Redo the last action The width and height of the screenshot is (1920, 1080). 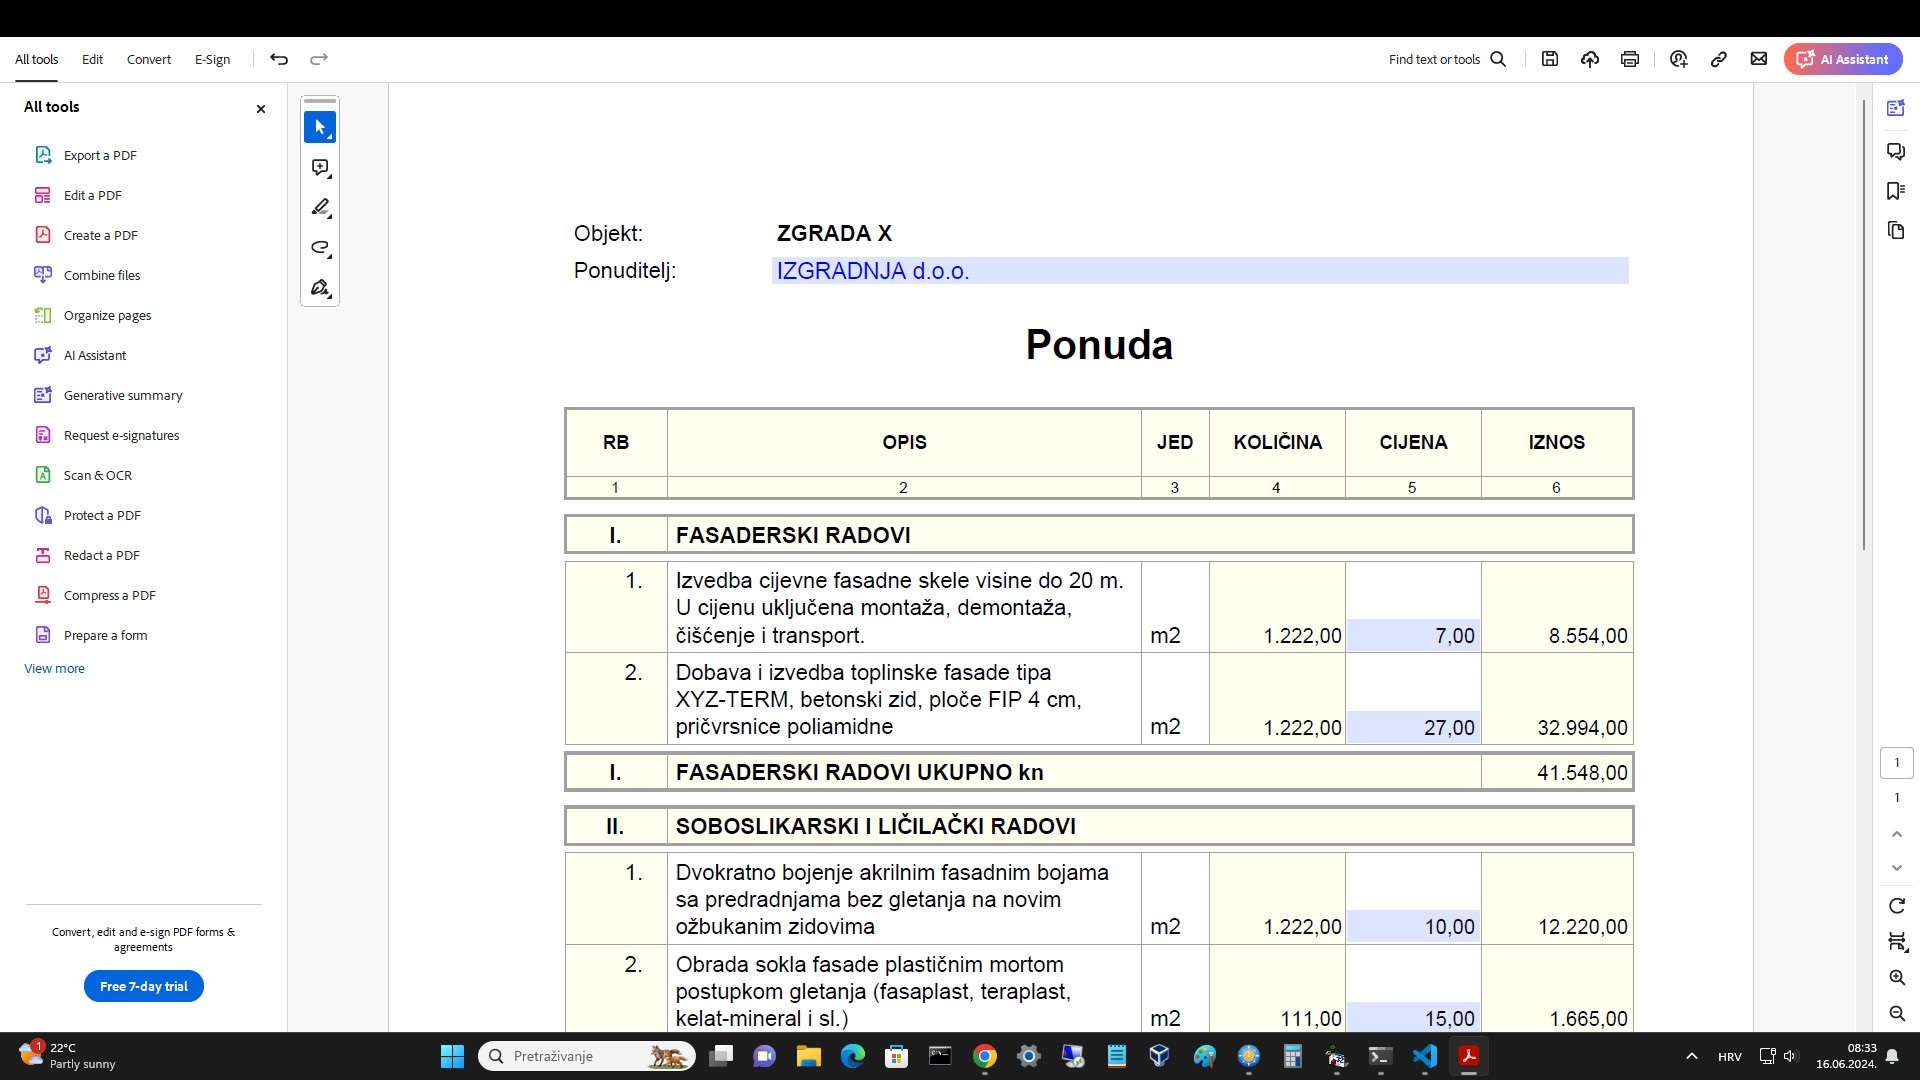pyautogui.click(x=319, y=59)
